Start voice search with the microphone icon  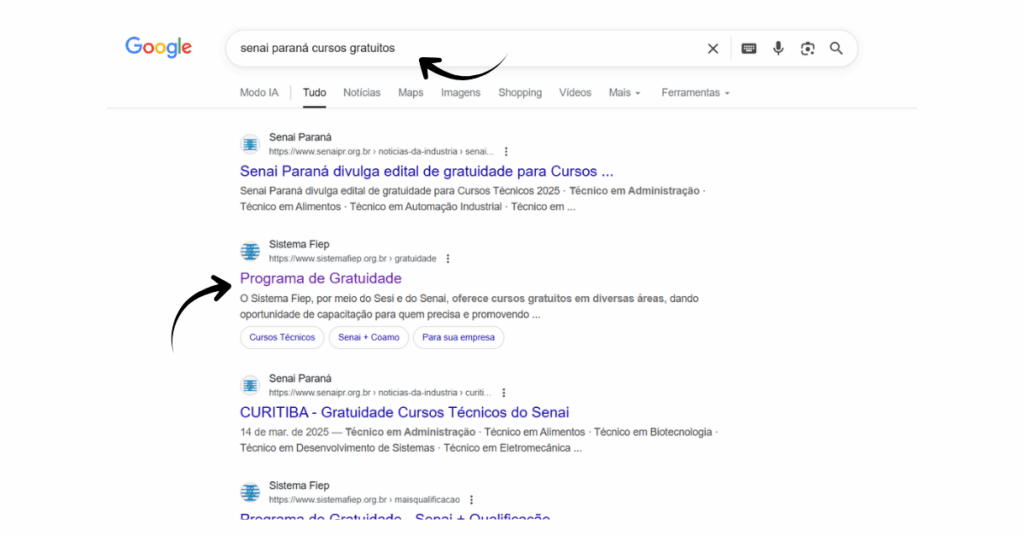click(778, 48)
